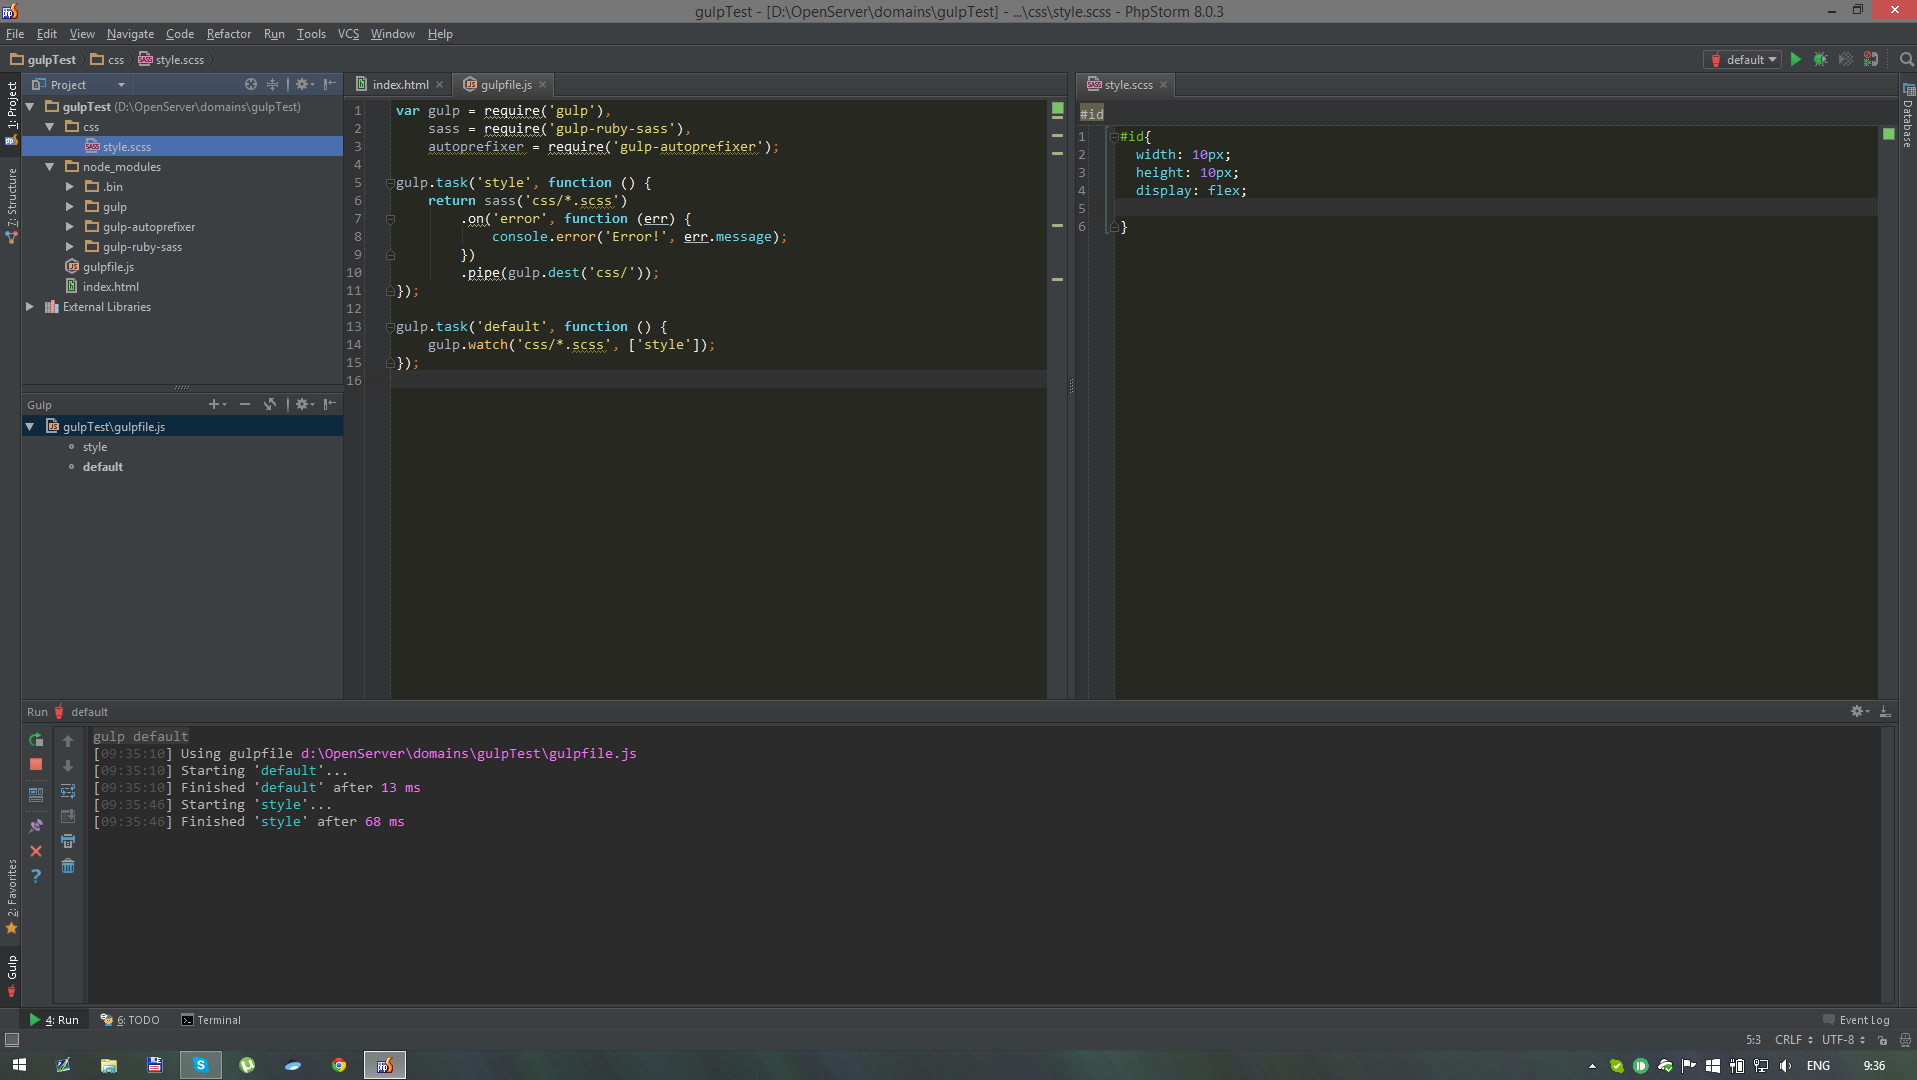Change CRLF line separator in status bar
Image resolution: width=1917 pixels, height=1080 pixels.
pyautogui.click(x=1793, y=1040)
